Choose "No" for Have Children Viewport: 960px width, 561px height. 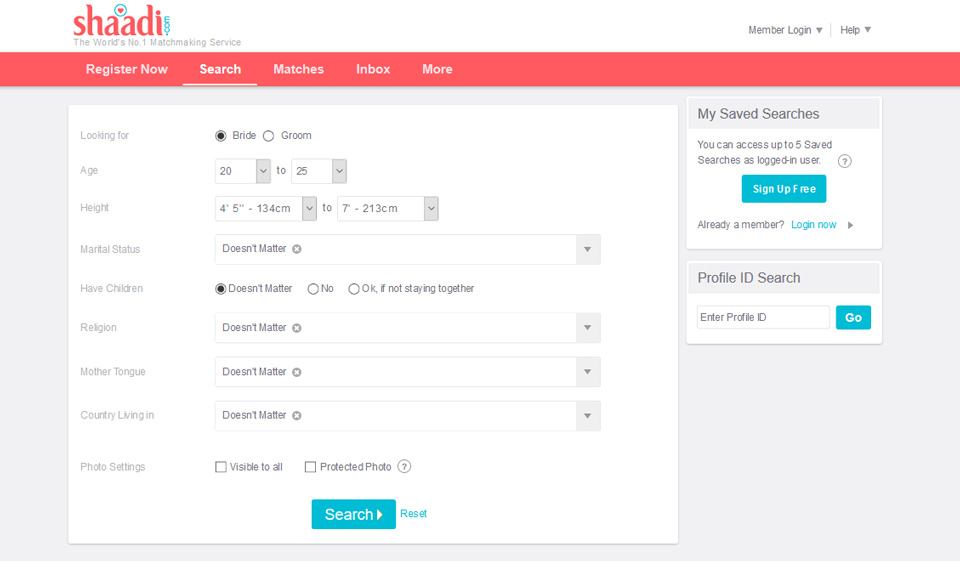[x=313, y=289]
